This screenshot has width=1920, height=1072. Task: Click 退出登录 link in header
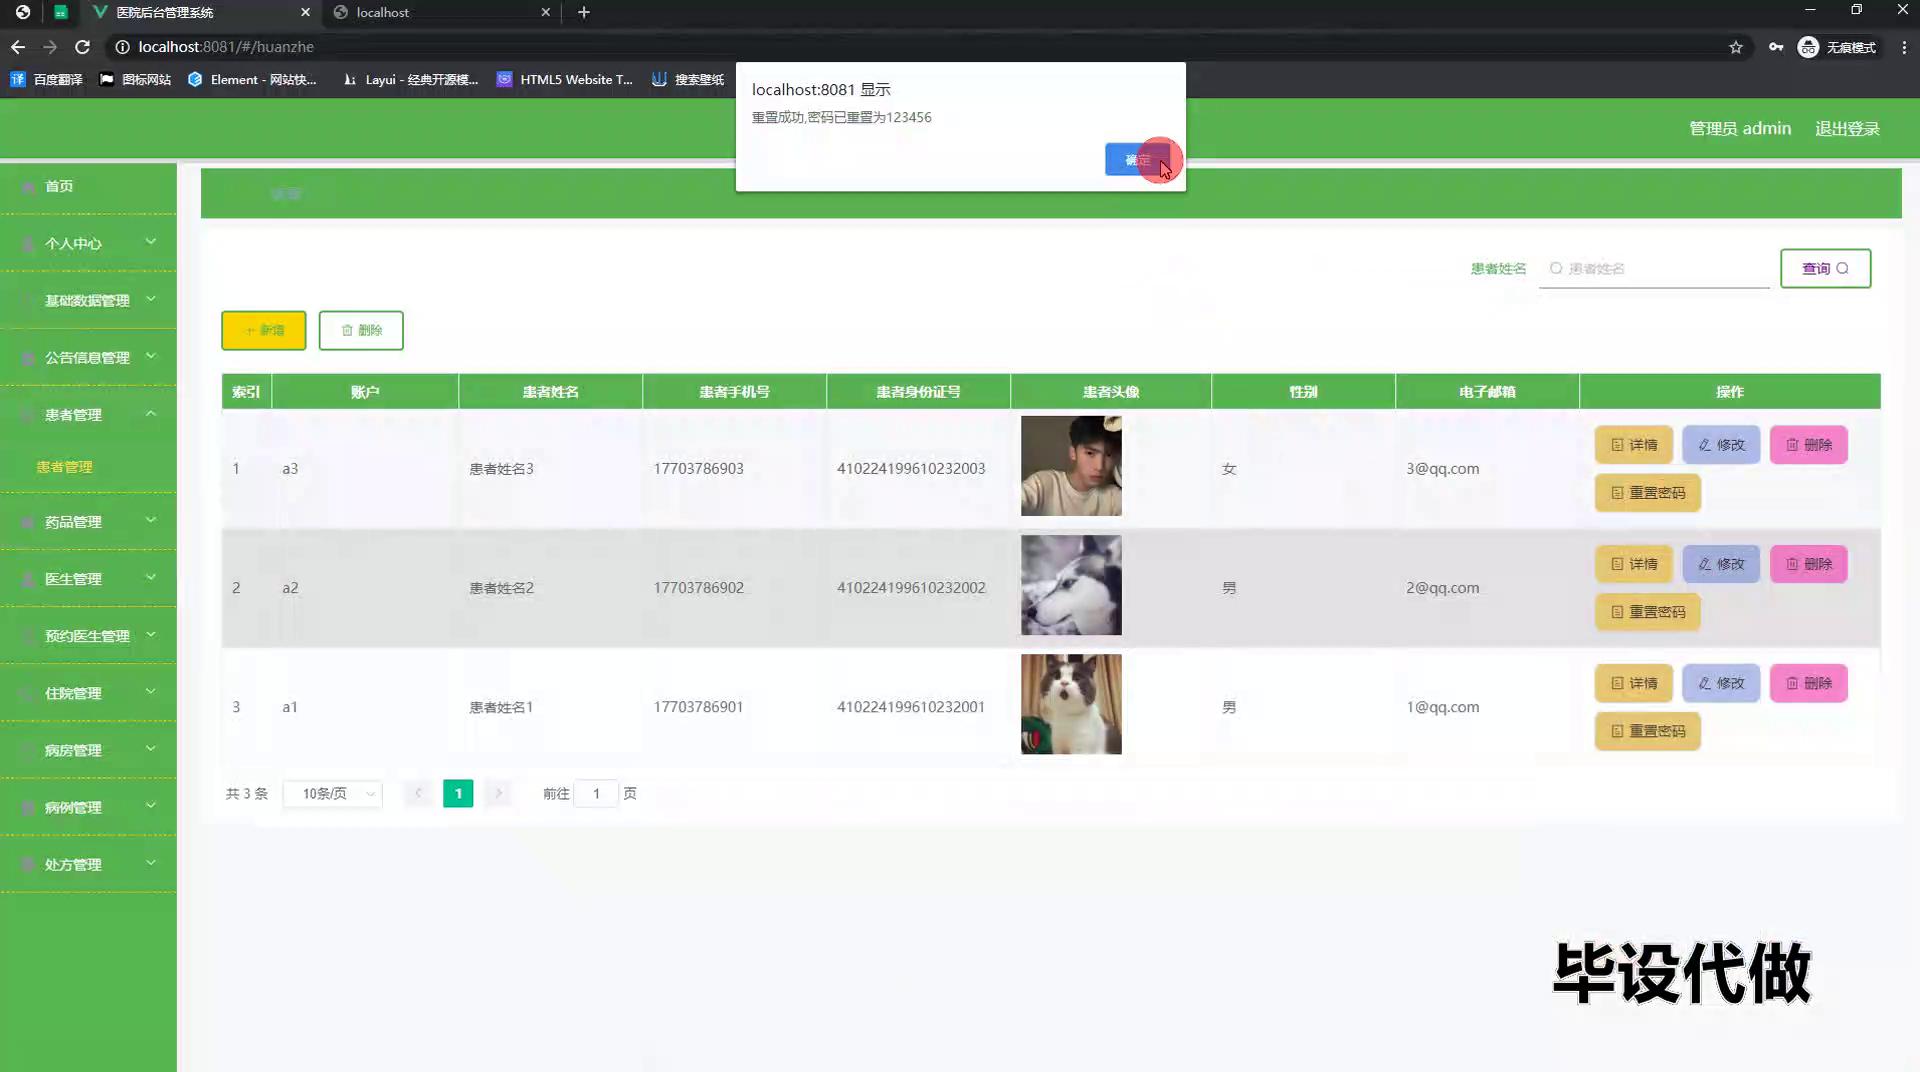click(x=1847, y=128)
